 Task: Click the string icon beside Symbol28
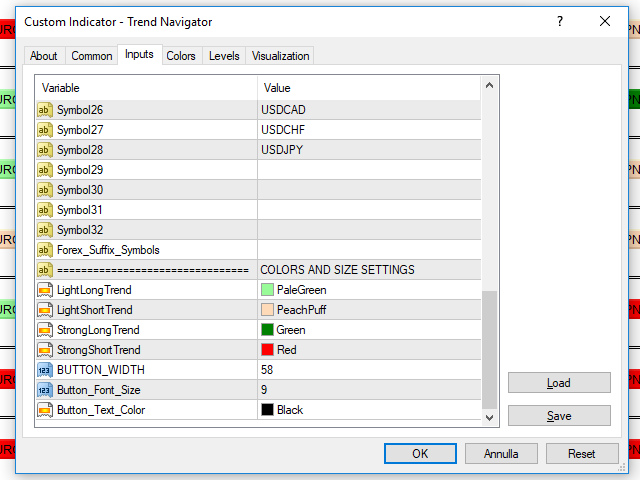click(x=45, y=150)
